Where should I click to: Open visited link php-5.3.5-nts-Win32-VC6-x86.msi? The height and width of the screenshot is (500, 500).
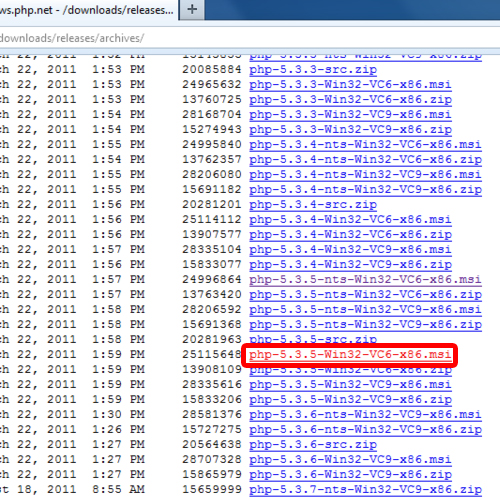[x=365, y=279]
